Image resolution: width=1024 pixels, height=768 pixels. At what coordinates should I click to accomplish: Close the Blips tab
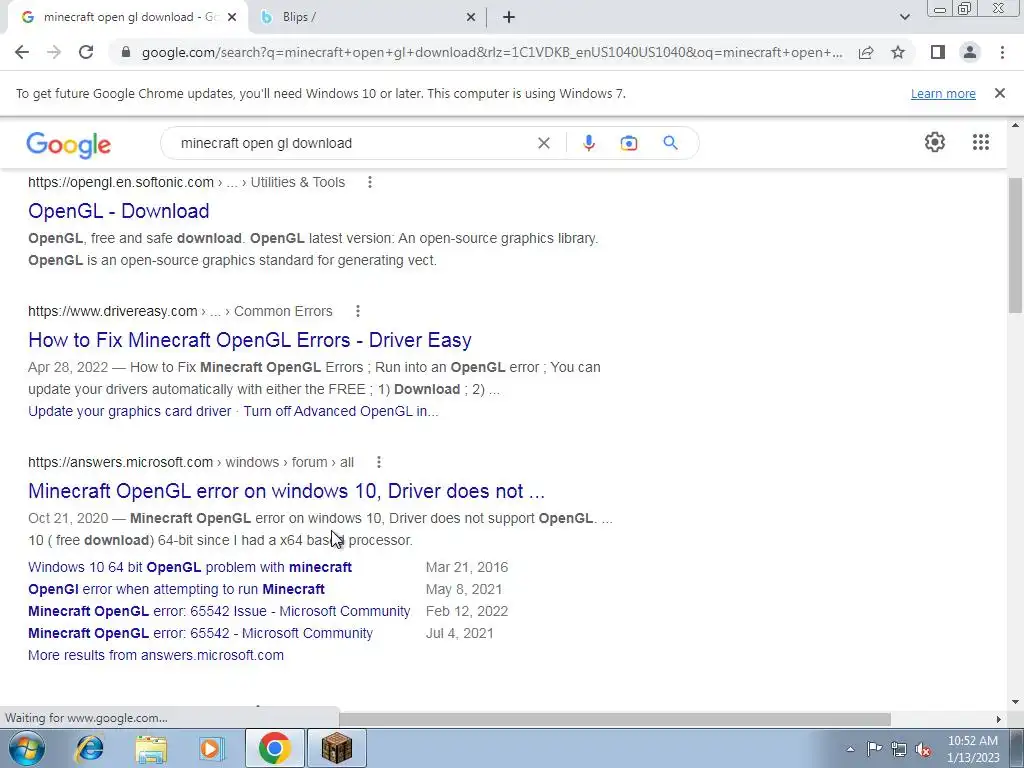click(x=471, y=18)
